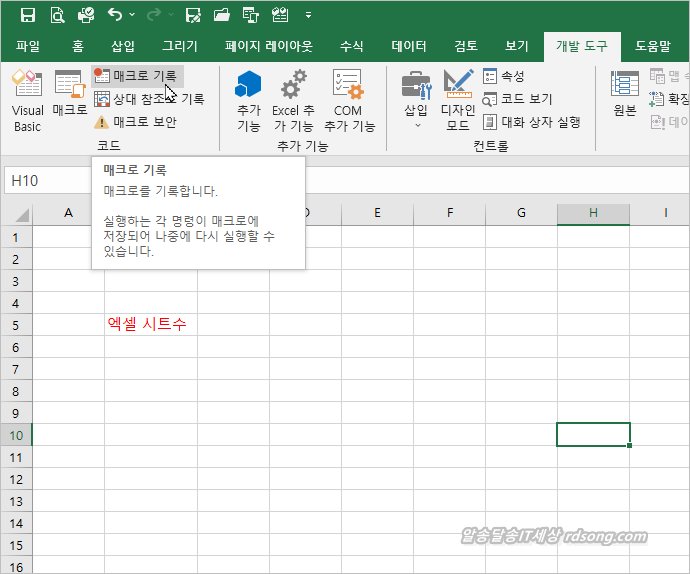The image size is (690, 574).
Task: Start recording with 매크로 기록
Action: [x=137, y=76]
